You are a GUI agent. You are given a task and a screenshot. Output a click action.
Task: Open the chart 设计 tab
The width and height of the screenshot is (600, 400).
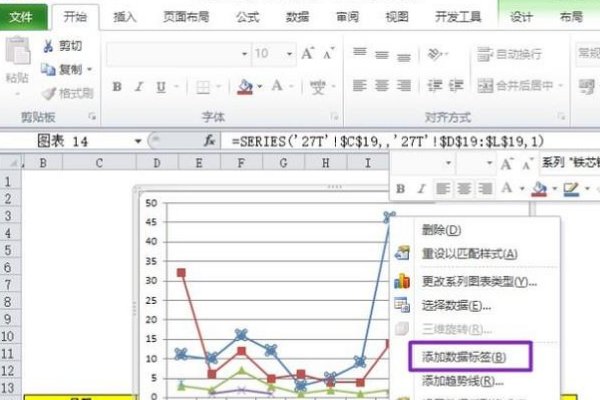point(521,17)
